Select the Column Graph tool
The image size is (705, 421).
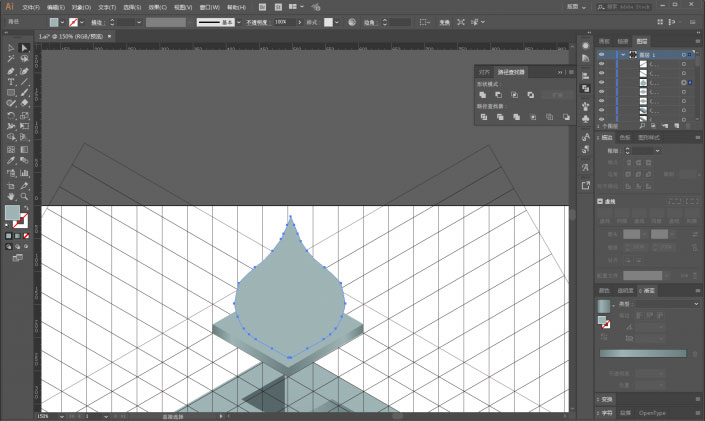24,173
